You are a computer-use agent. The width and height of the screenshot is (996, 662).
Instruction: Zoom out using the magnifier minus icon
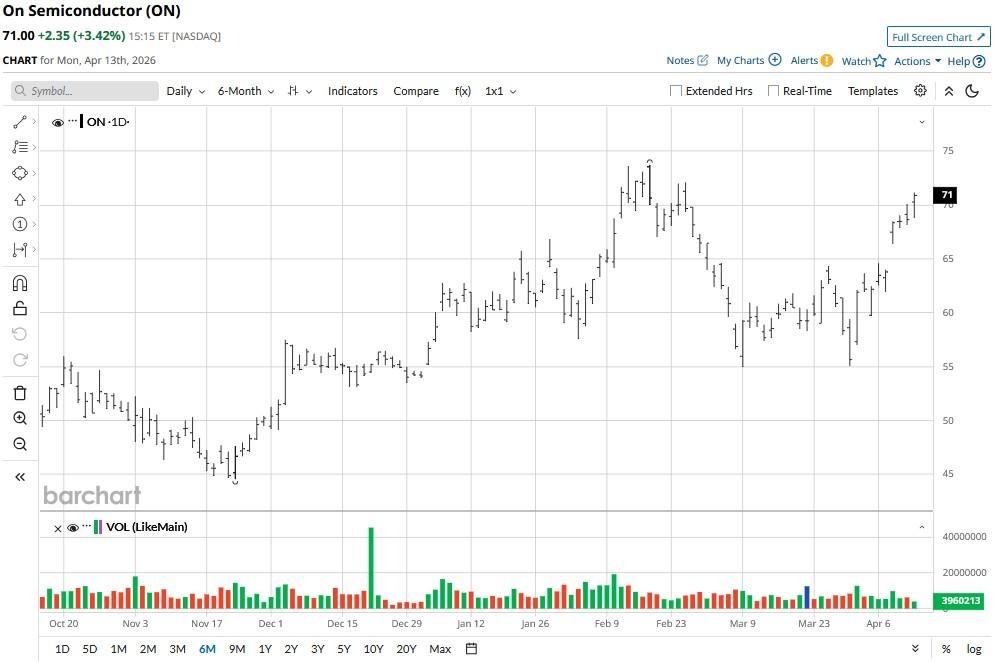coord(19,444)
